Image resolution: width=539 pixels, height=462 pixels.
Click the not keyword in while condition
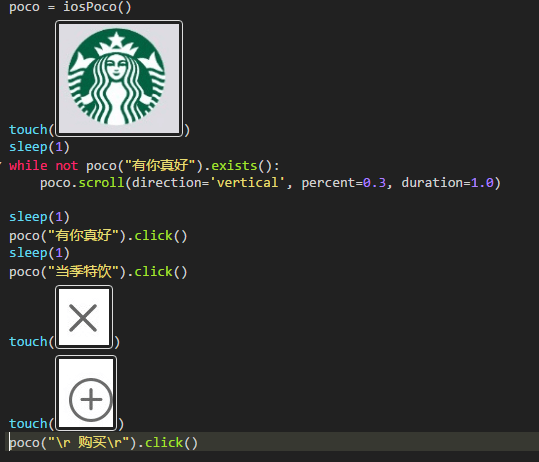[x=67, y=166]
